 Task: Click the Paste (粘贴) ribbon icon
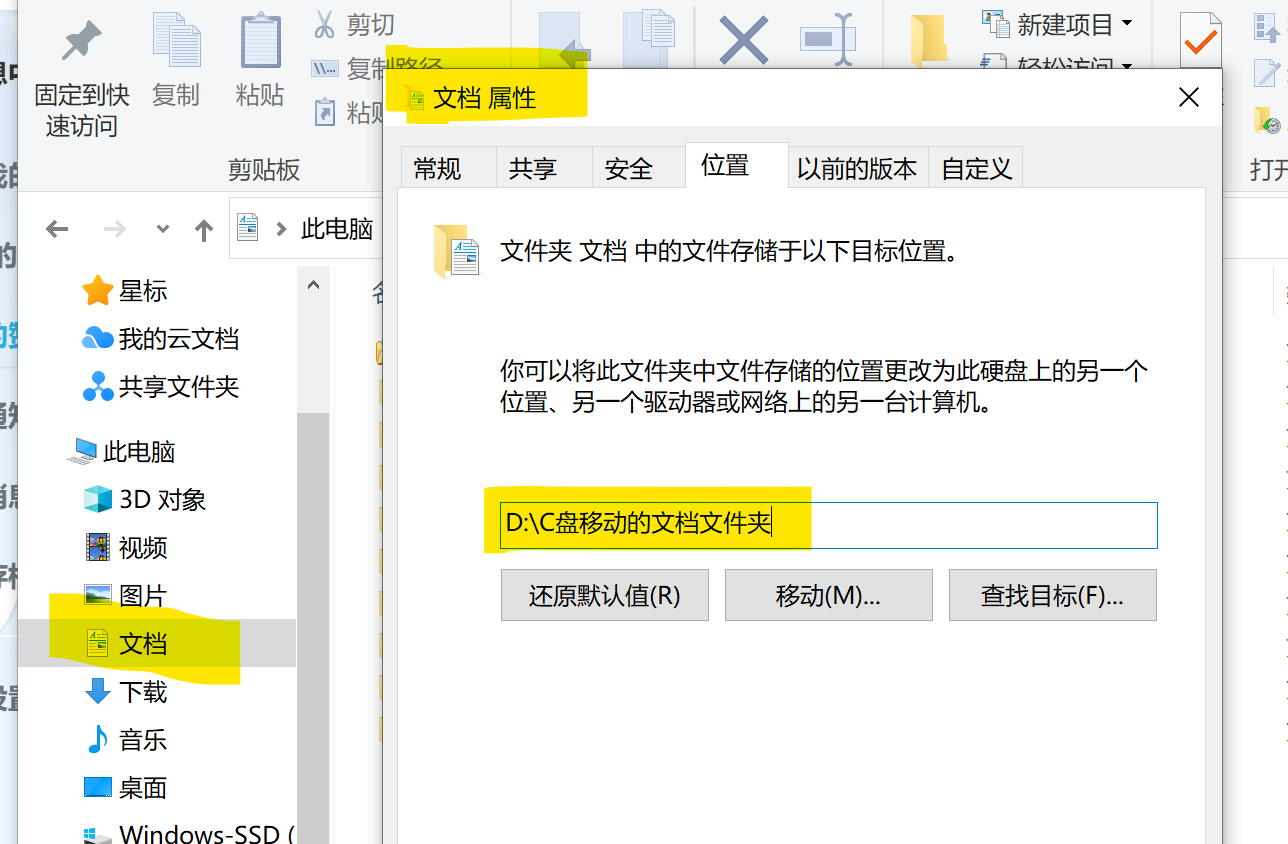click(260, 41)
